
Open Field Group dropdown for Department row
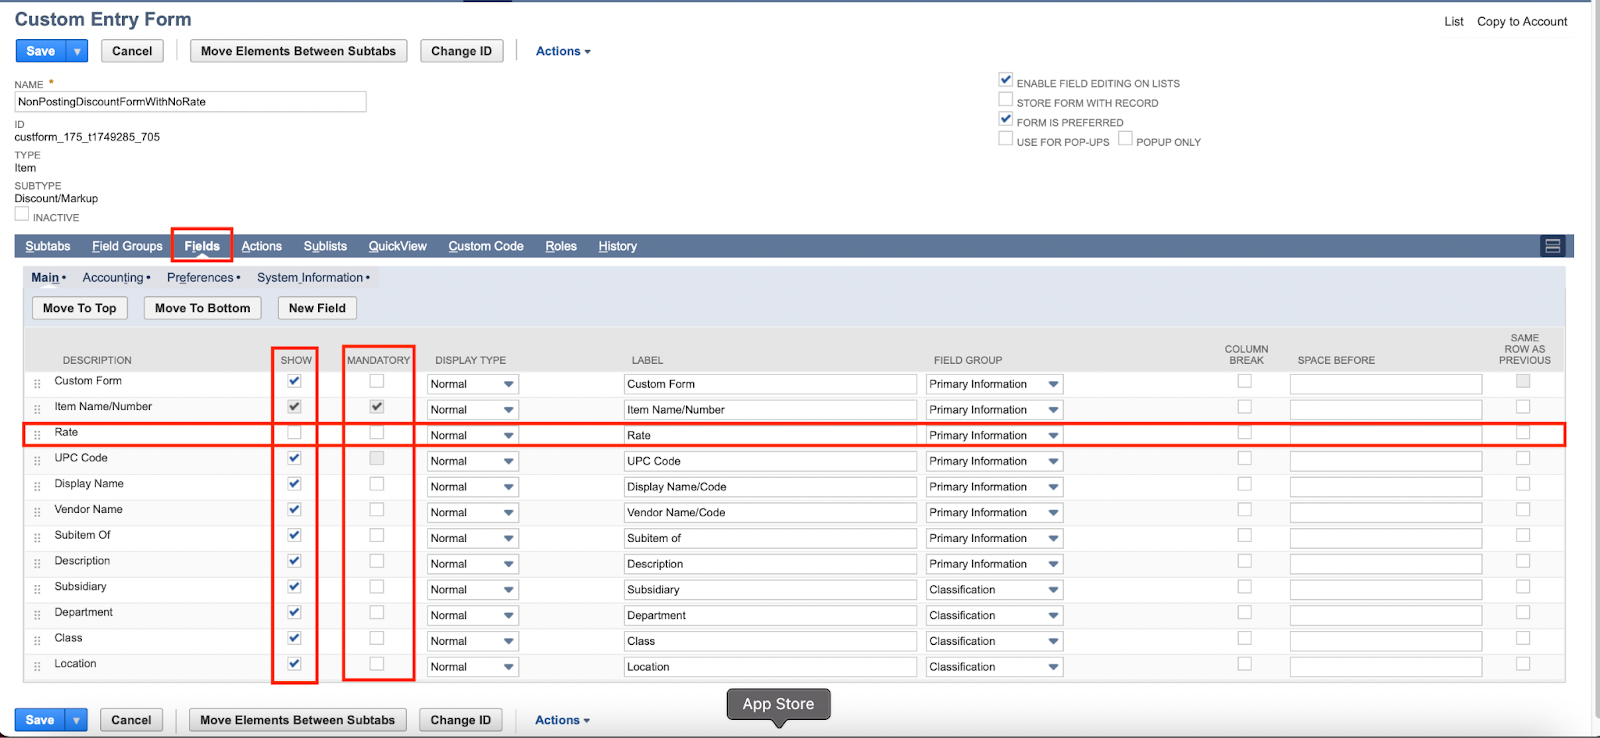pos(993,616)
